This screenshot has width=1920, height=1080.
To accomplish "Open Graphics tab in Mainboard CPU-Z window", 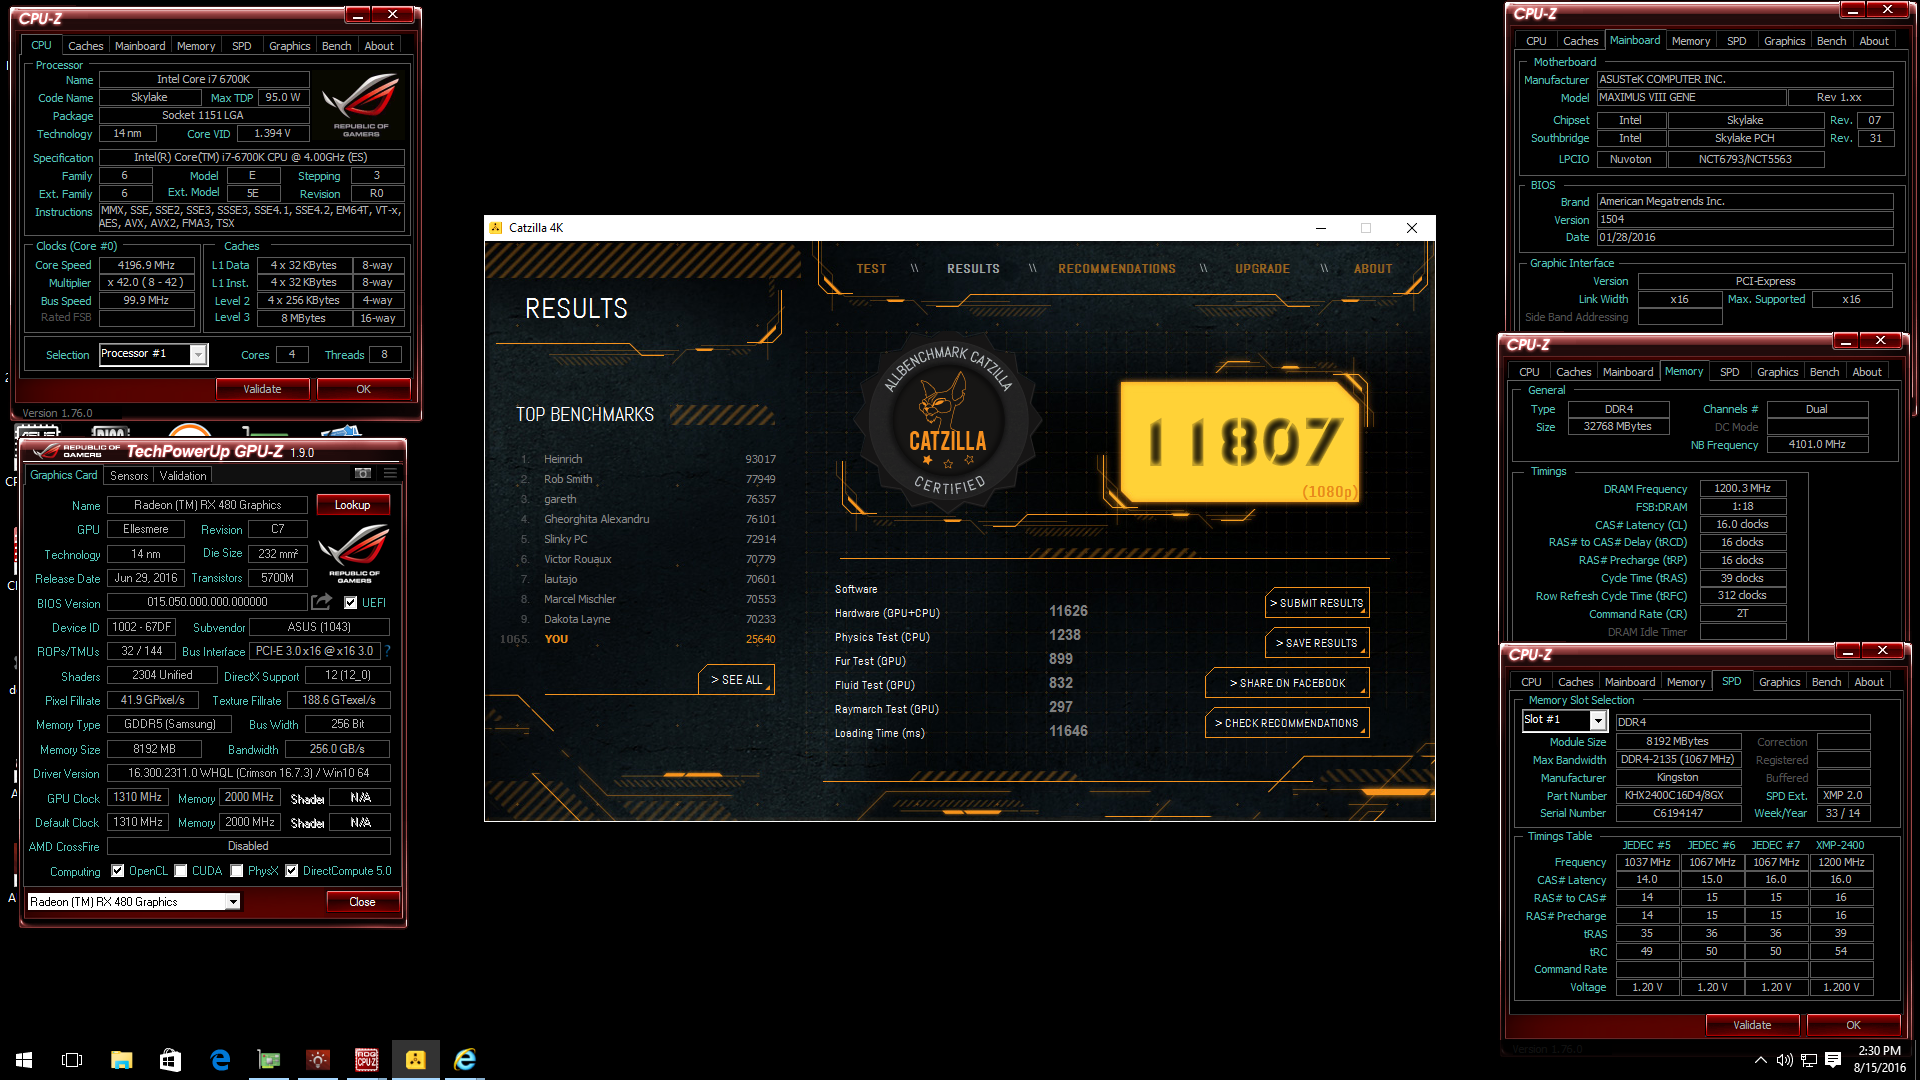I will pyautogui.click(x=1784, y=41).
